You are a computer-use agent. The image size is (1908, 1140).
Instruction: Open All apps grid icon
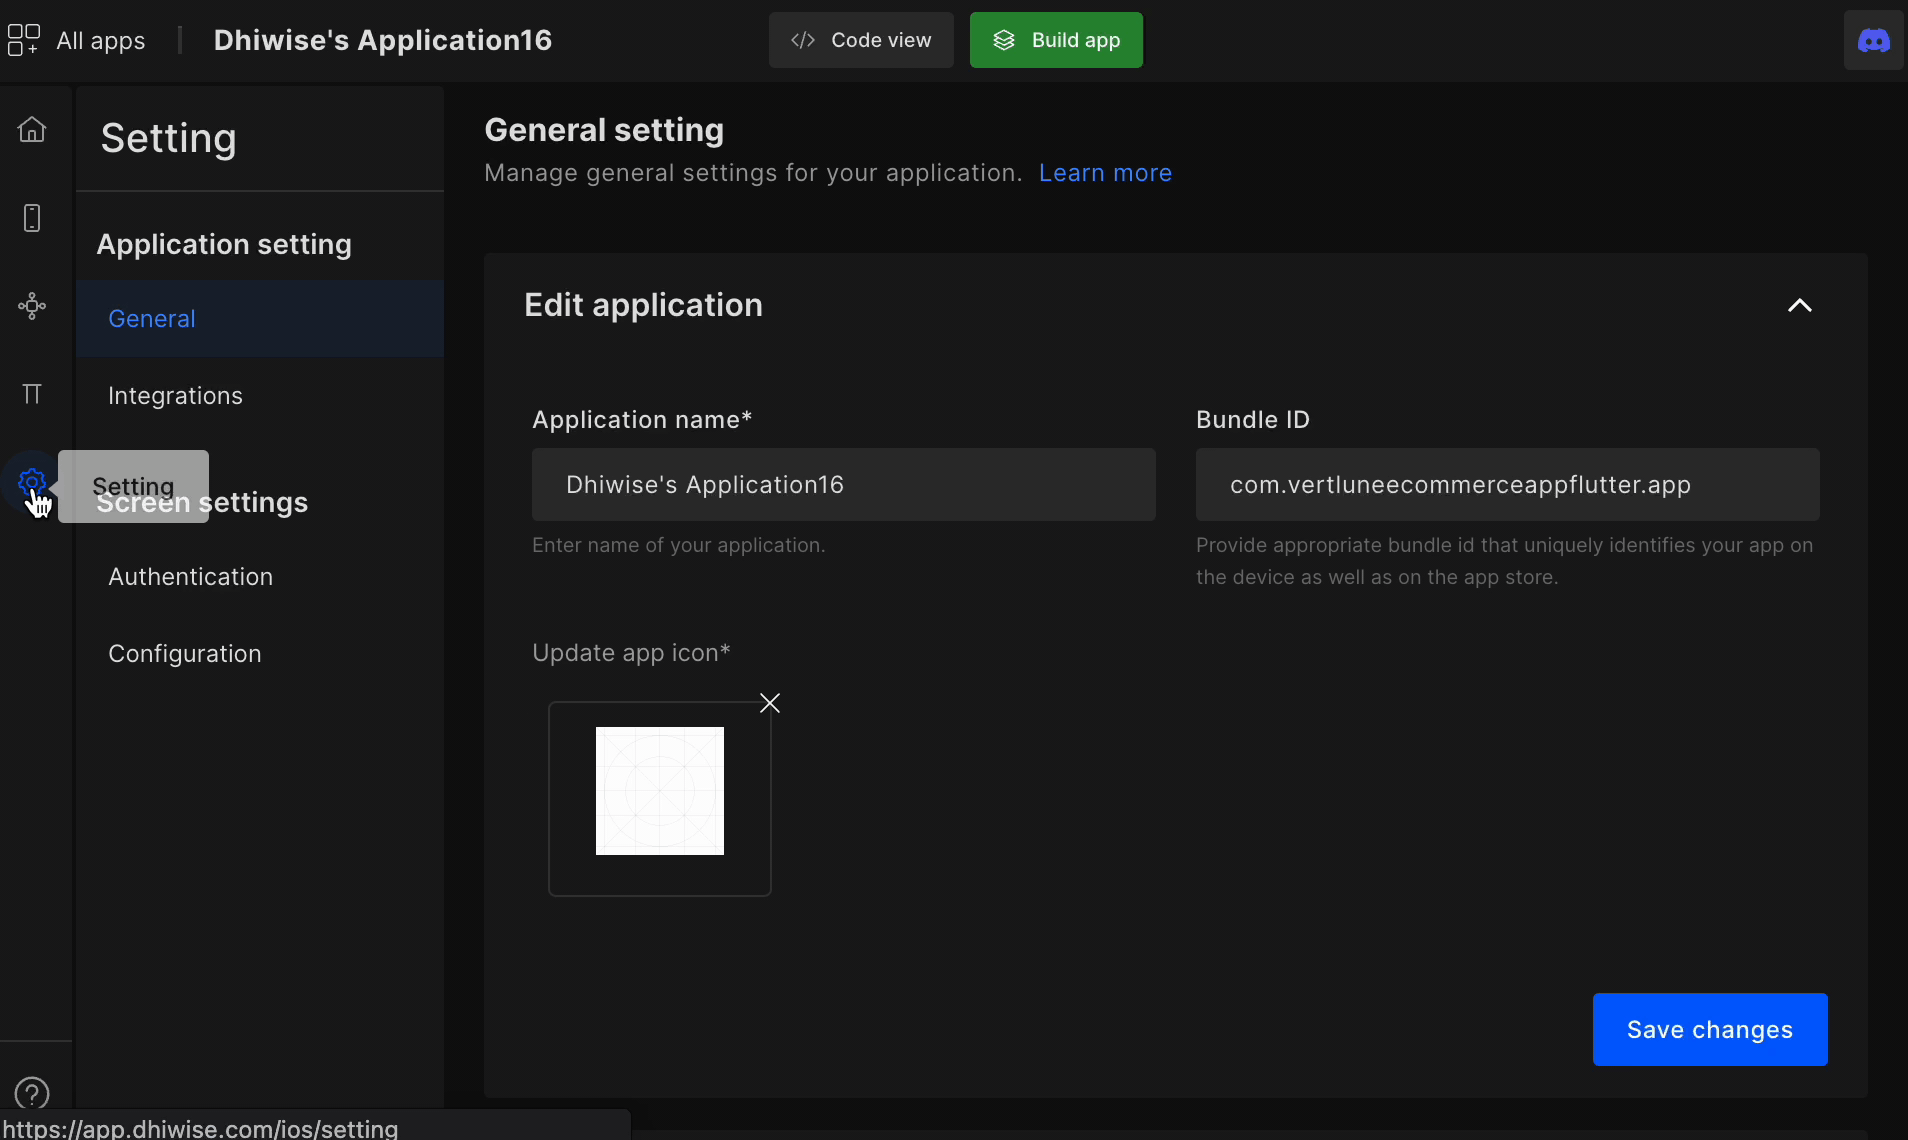pyautogui.click(x=23, y=40)
